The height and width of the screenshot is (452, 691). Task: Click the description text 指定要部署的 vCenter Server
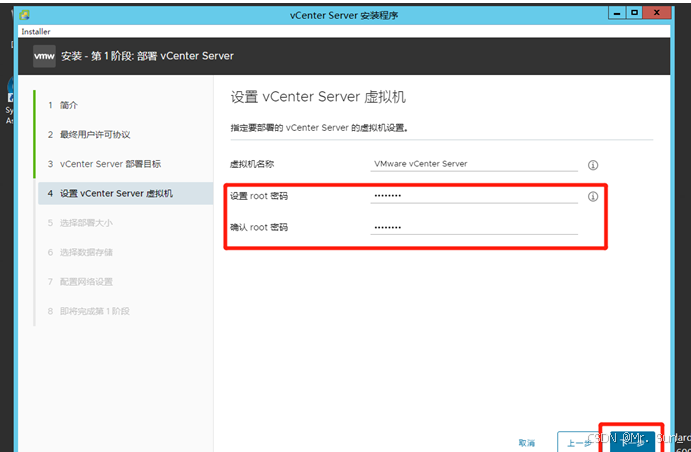click(319, 128)
